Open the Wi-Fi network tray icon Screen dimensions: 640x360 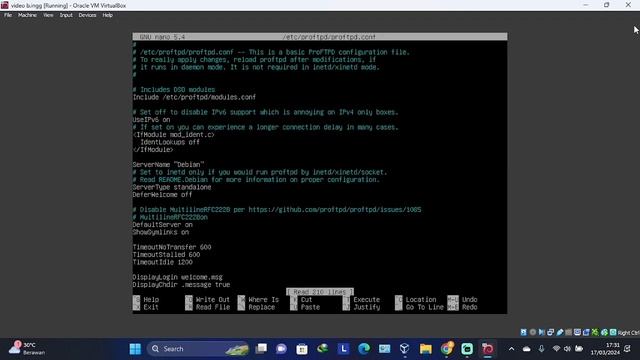click(556, 349)
